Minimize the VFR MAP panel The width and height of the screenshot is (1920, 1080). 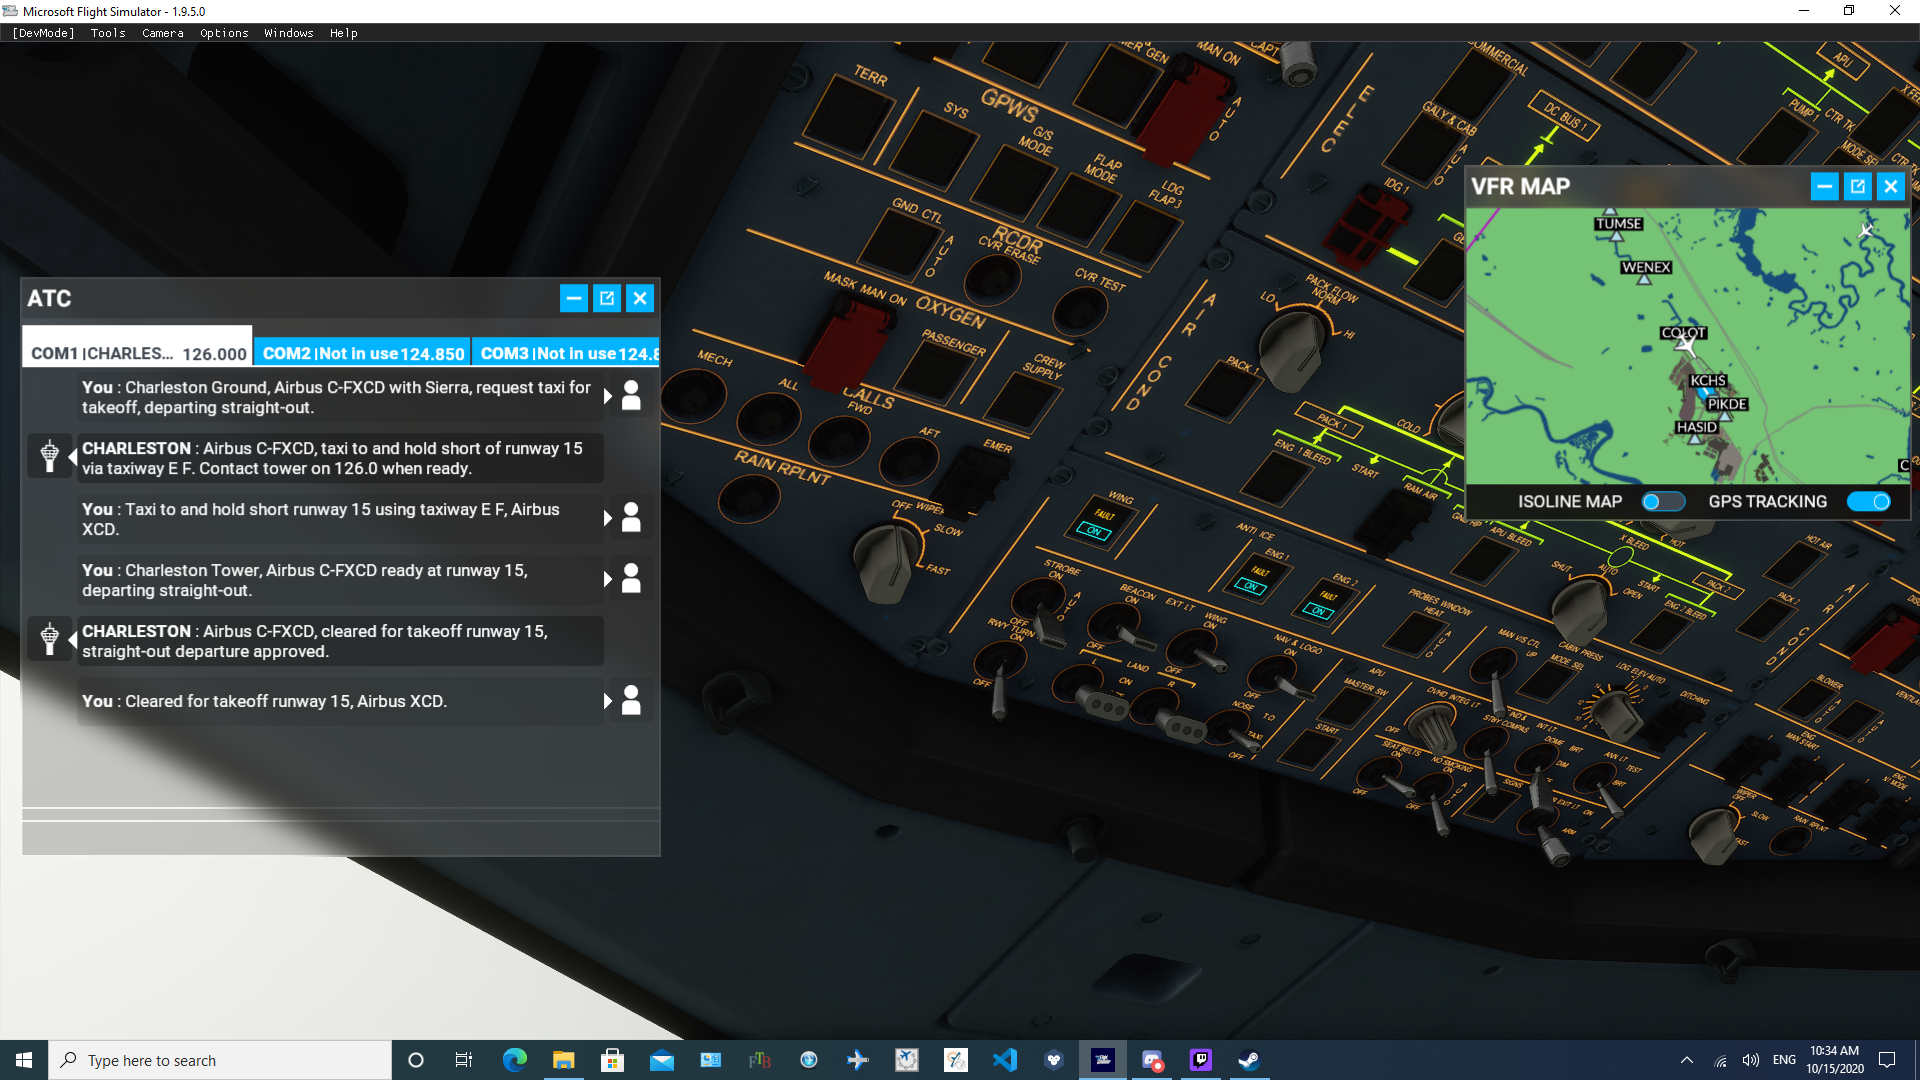point(1824,186)
